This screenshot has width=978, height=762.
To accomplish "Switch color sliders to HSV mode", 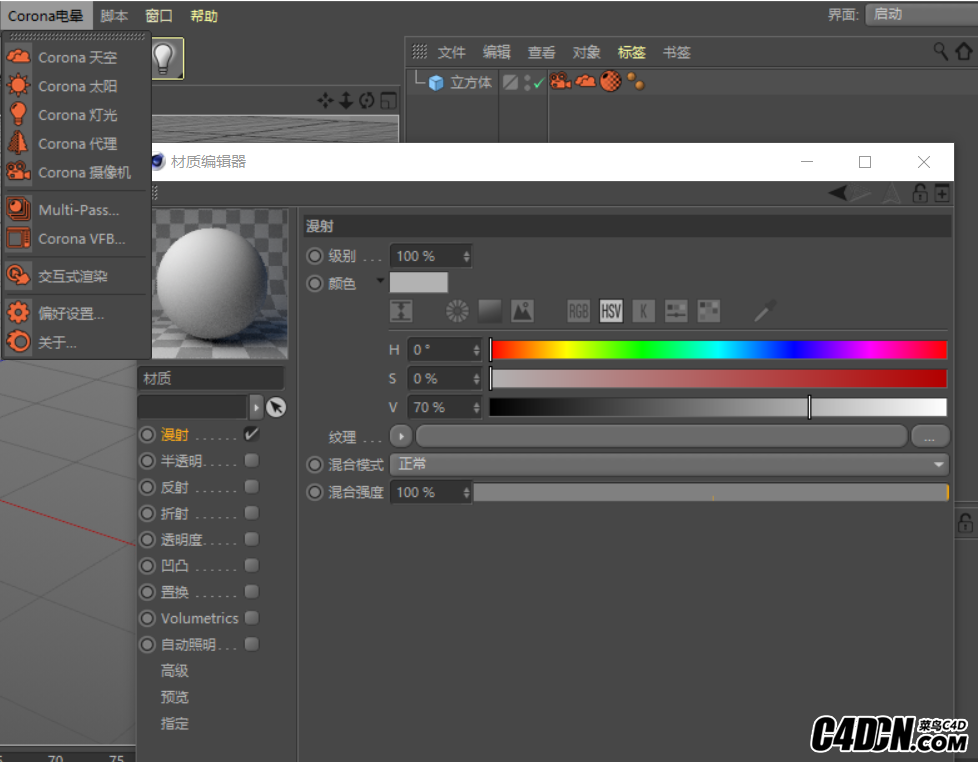I will click(611, 311).
